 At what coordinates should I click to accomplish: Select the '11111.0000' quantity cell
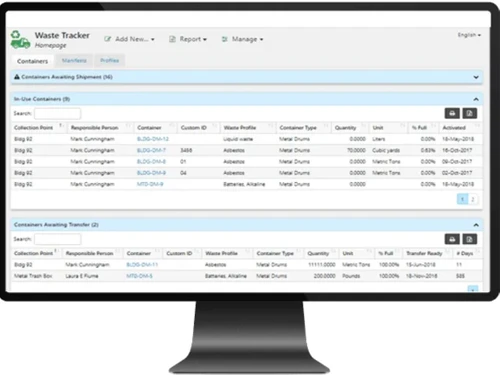click(322, 264)
